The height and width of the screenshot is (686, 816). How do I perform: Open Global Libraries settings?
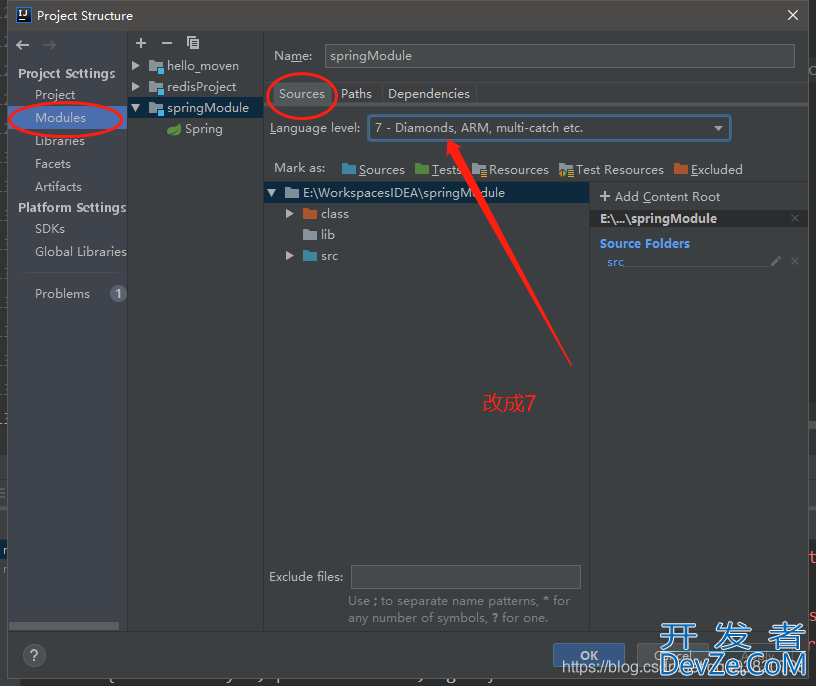coord(81,252)
